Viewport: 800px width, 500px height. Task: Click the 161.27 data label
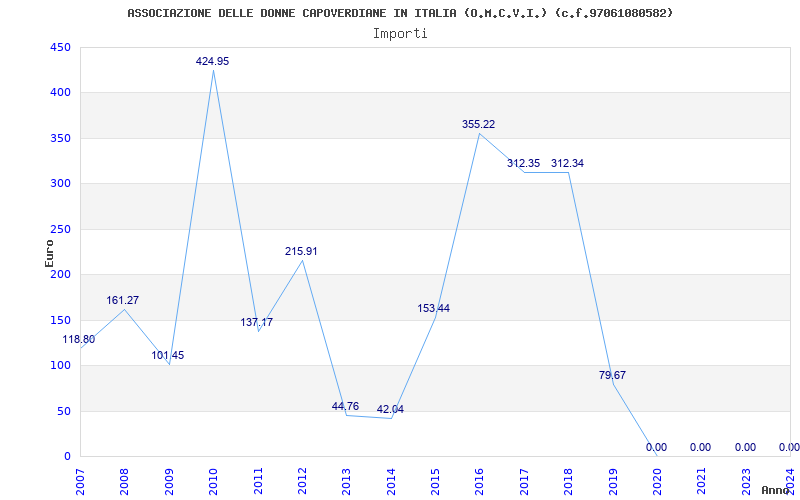[122, 301]
